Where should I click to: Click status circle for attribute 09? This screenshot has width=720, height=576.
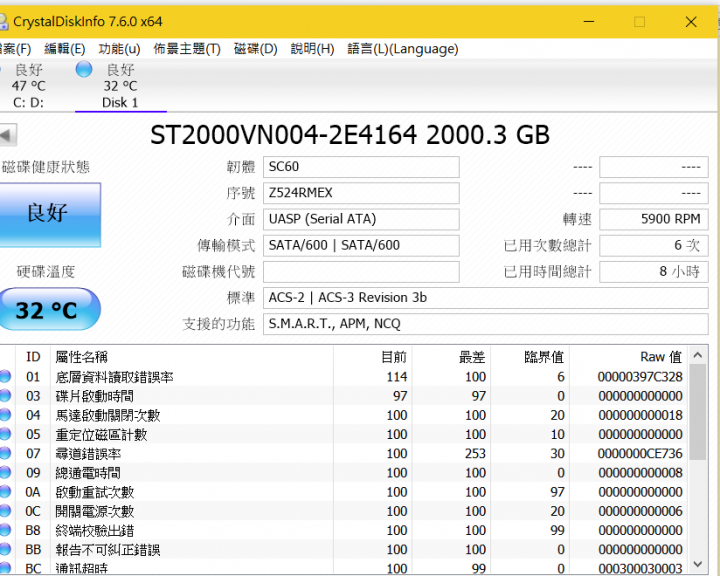point(5,473)
